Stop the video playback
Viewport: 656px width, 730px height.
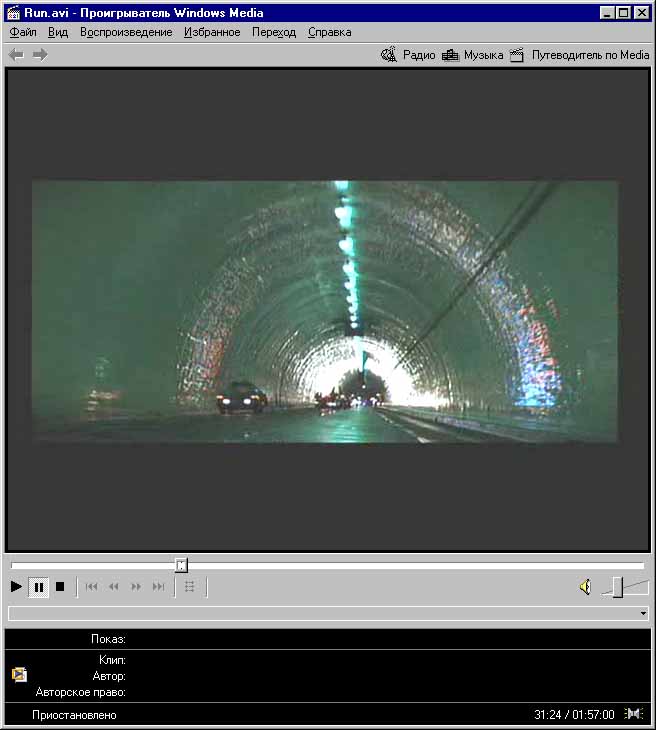click(60, 587)
